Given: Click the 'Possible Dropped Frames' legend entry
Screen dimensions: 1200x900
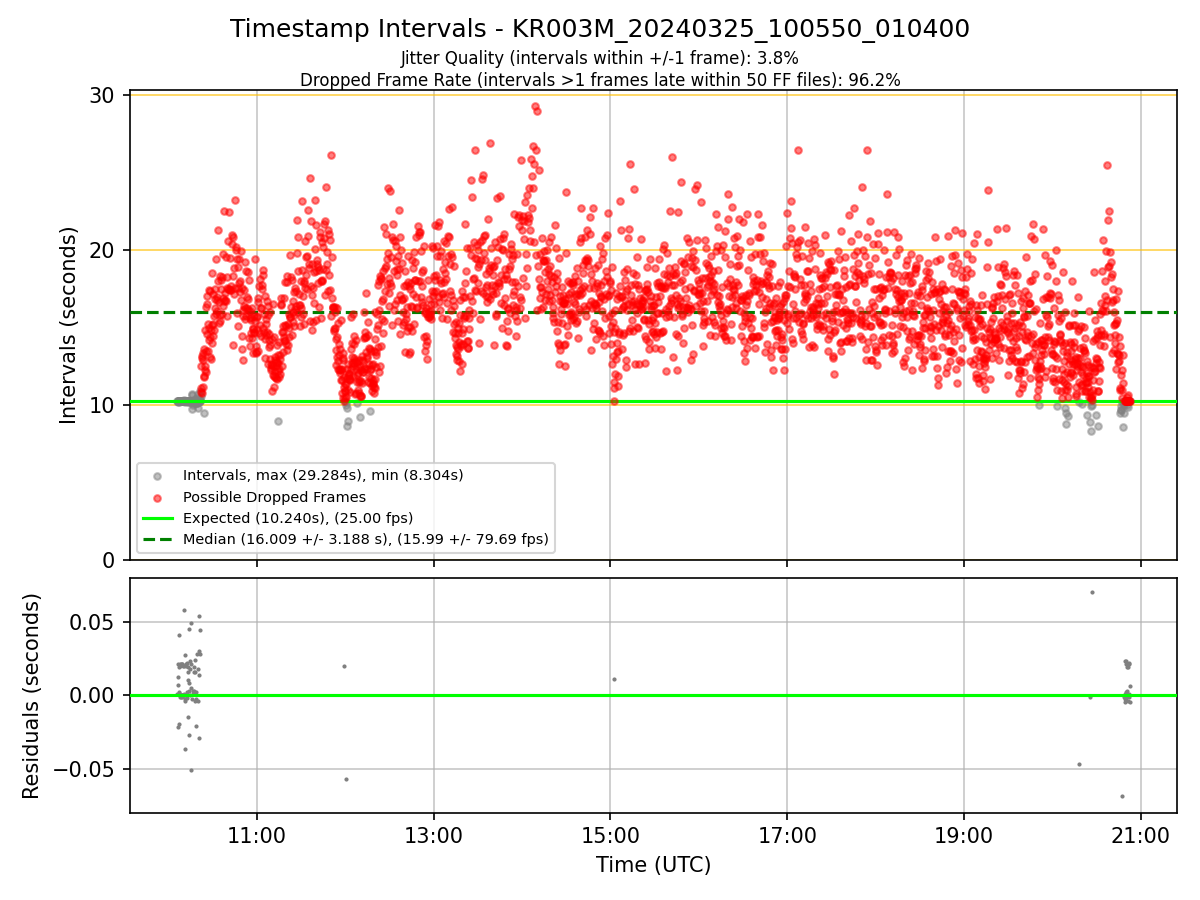Looking at the screenshot, I should (274, 497).
